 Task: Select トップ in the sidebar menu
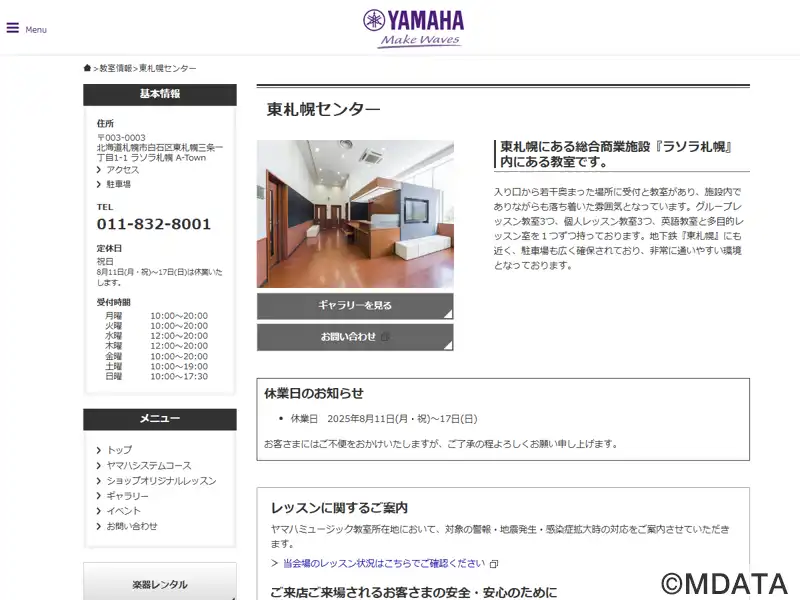(119, 450)
